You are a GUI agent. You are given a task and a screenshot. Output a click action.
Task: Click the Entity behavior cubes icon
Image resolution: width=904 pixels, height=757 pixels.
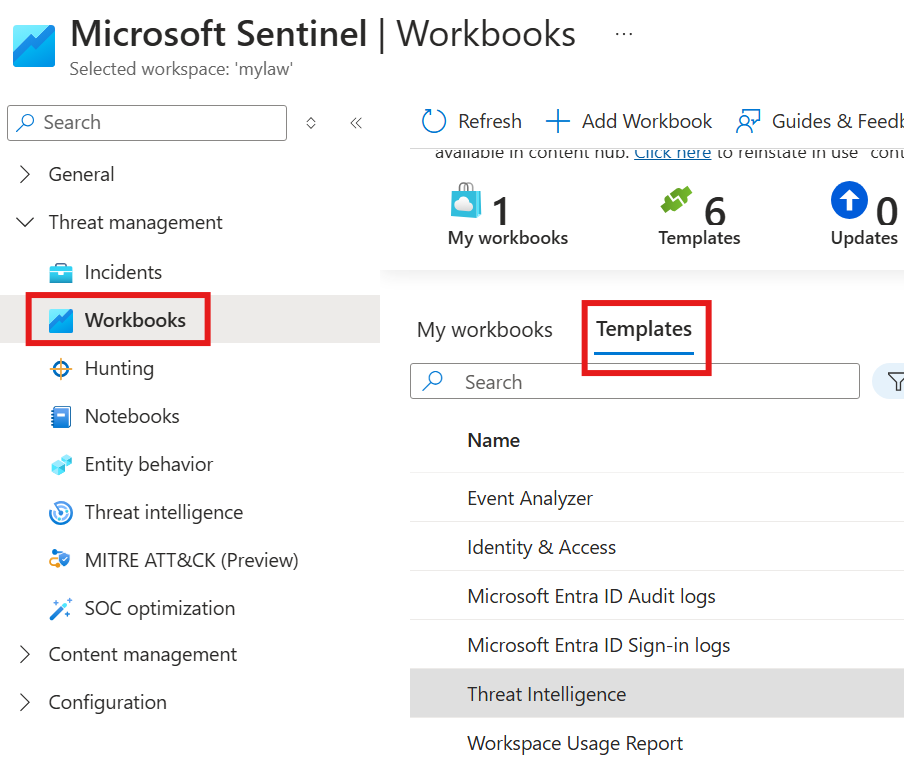pos(61,464)
